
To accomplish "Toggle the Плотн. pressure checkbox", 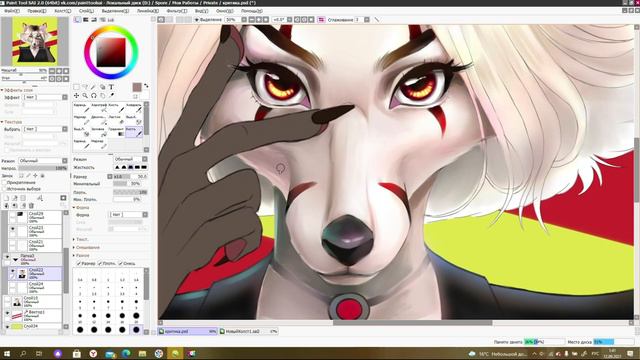I will tap(100, 264).
